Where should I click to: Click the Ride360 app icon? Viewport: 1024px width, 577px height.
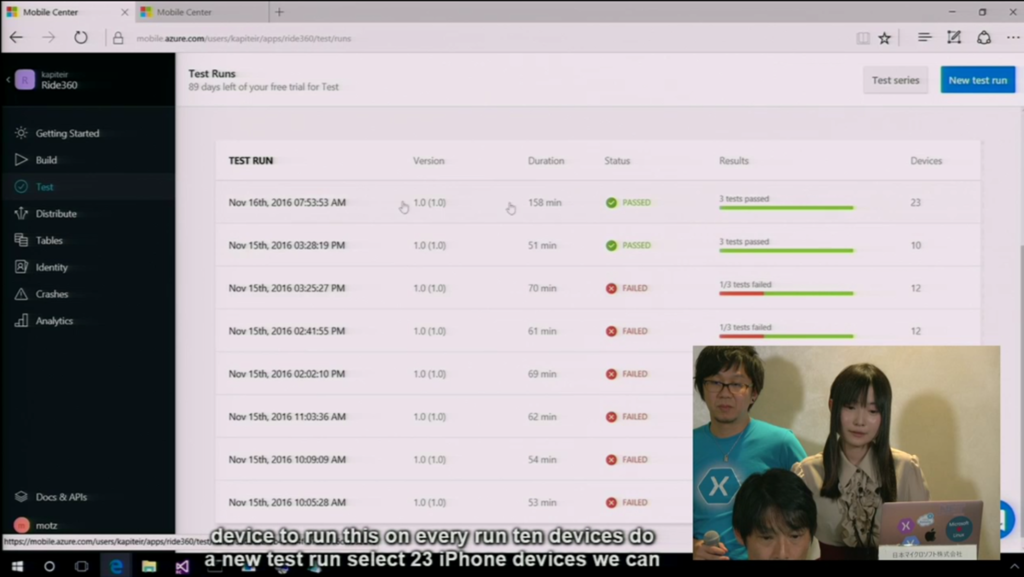point(25,80)
